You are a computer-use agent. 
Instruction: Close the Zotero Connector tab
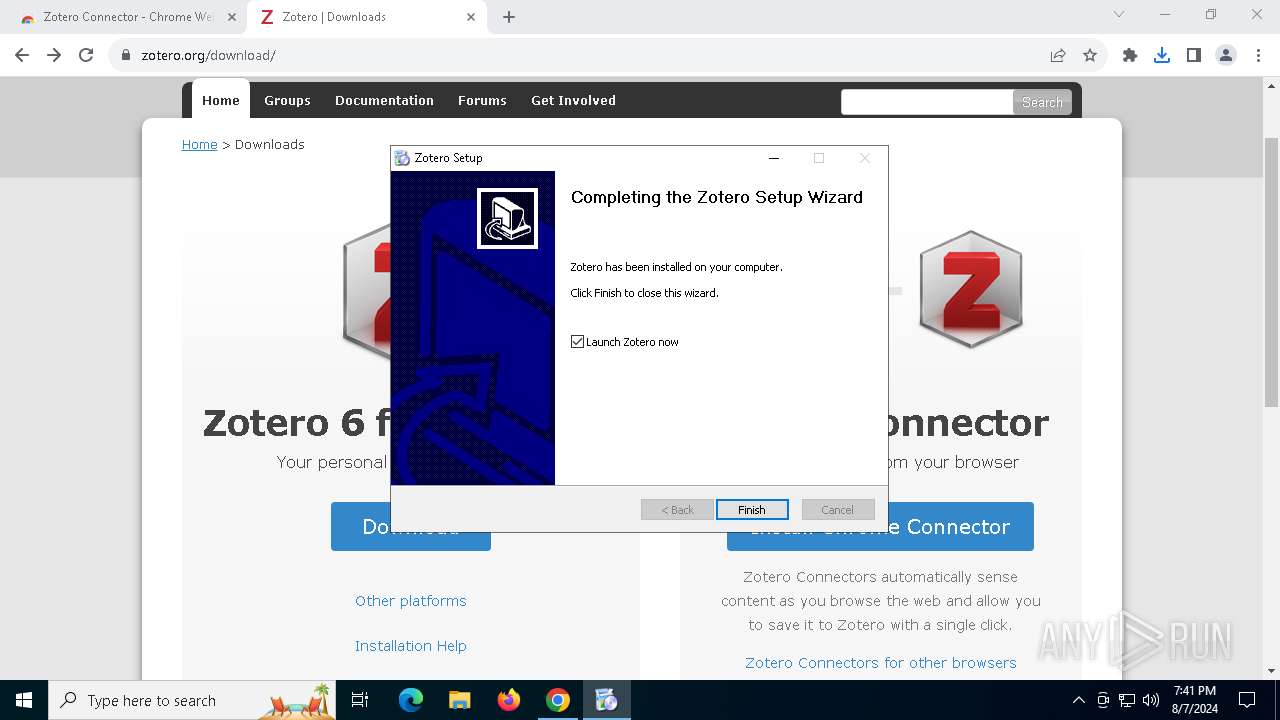232,17
